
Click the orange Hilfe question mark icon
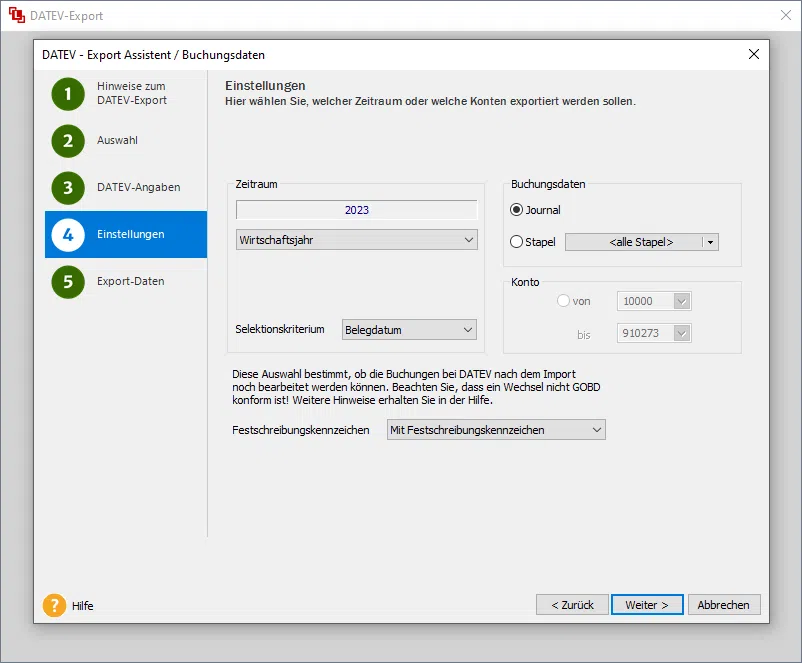54,605
